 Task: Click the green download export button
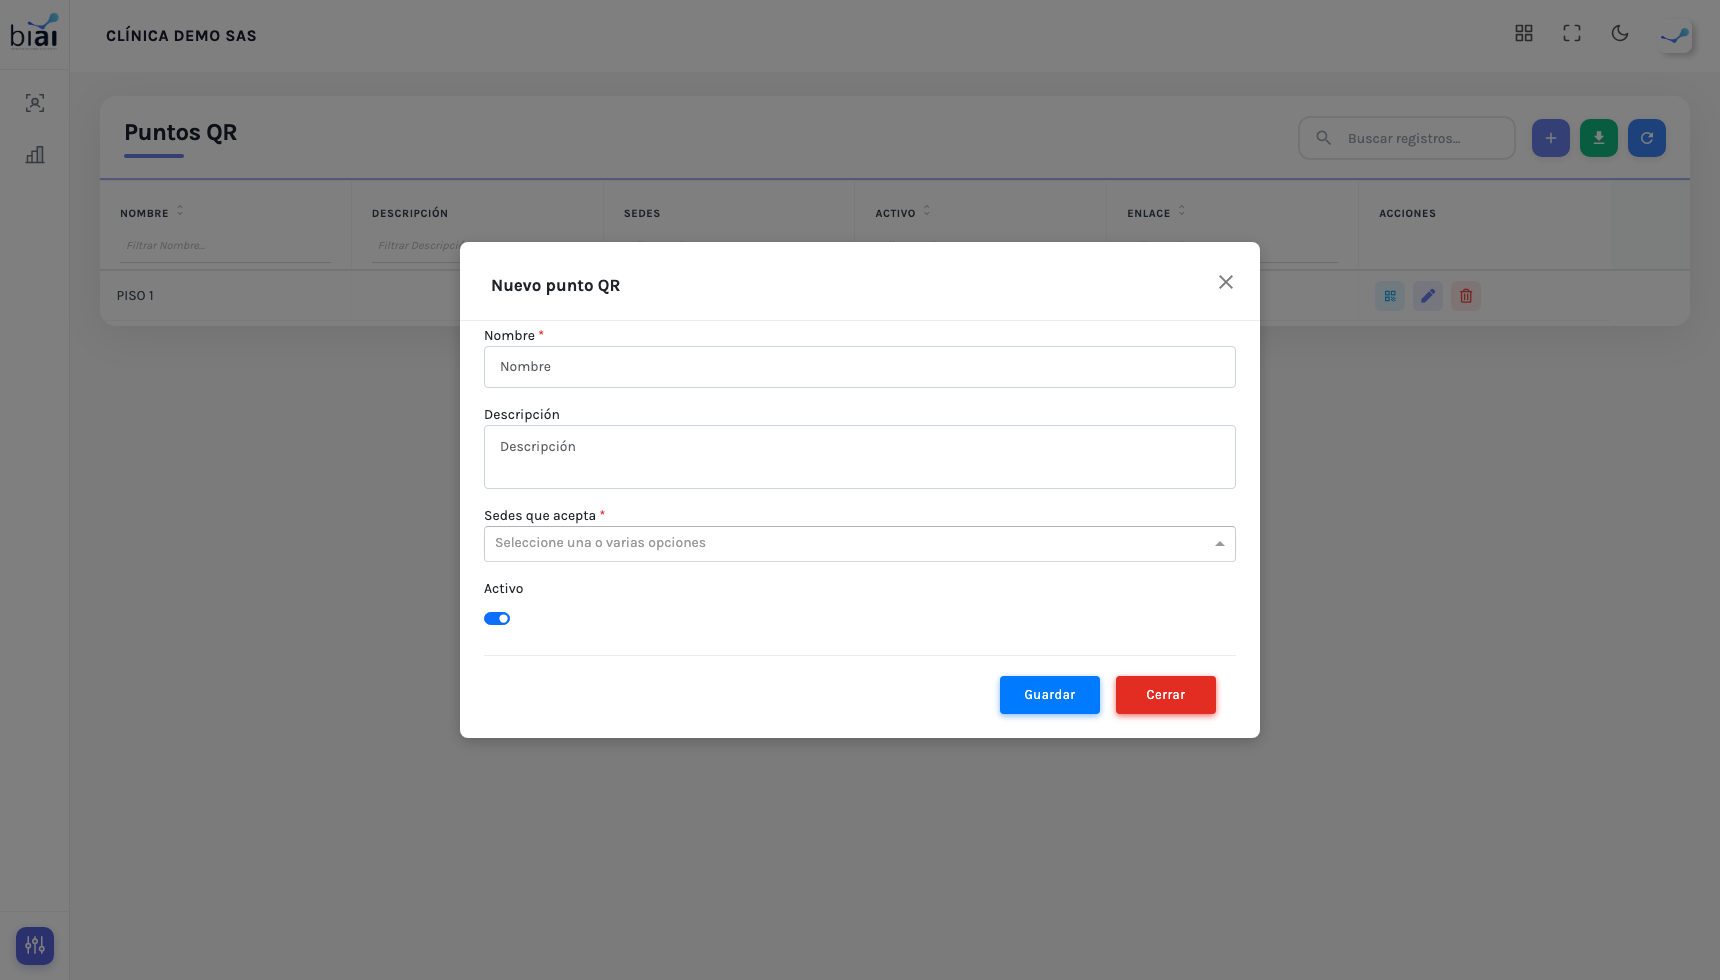coord(1599,138)
